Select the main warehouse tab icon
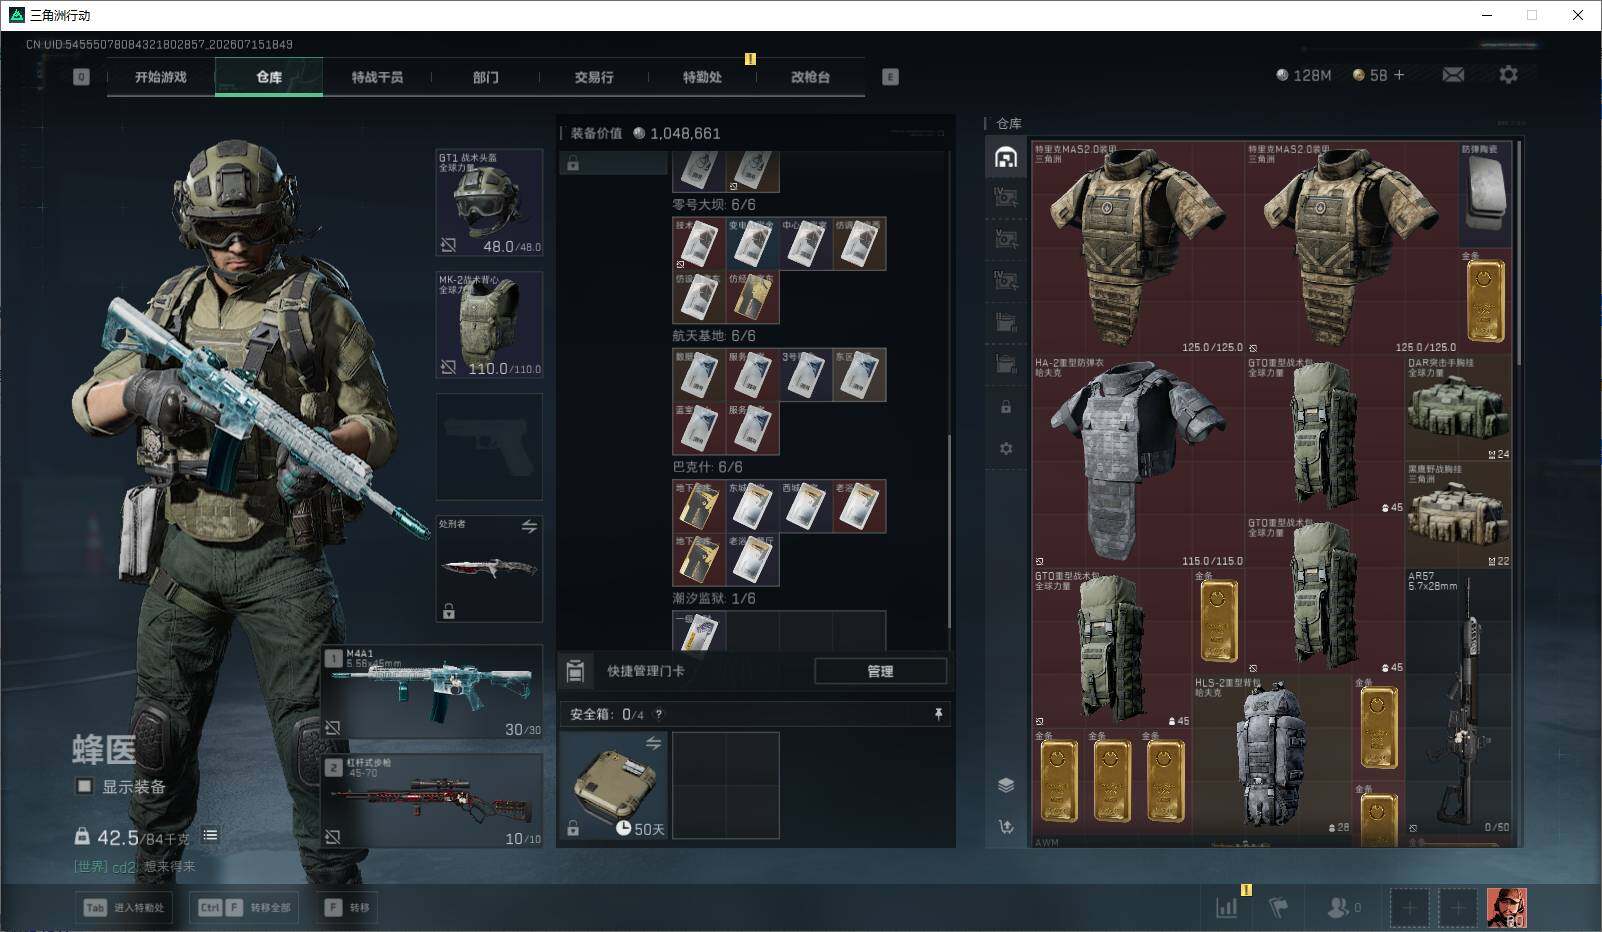 click(x=1006, y=157)
